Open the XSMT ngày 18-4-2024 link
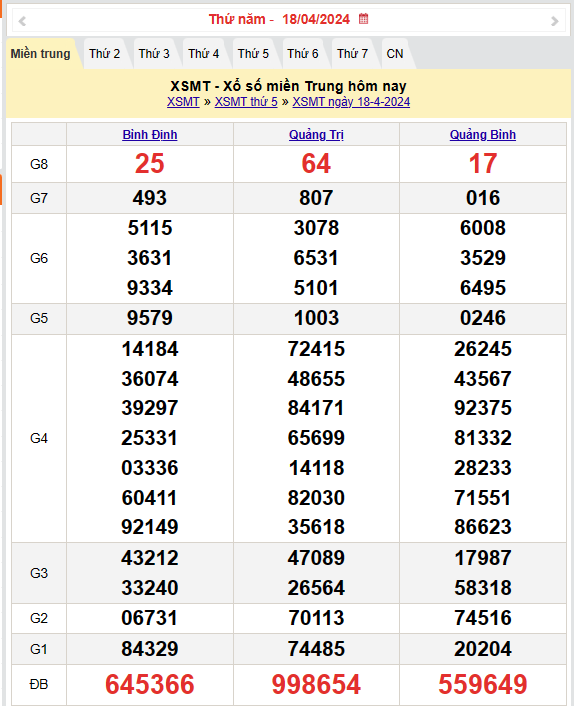Screen dimensions: 574x706 click(351, 102)
